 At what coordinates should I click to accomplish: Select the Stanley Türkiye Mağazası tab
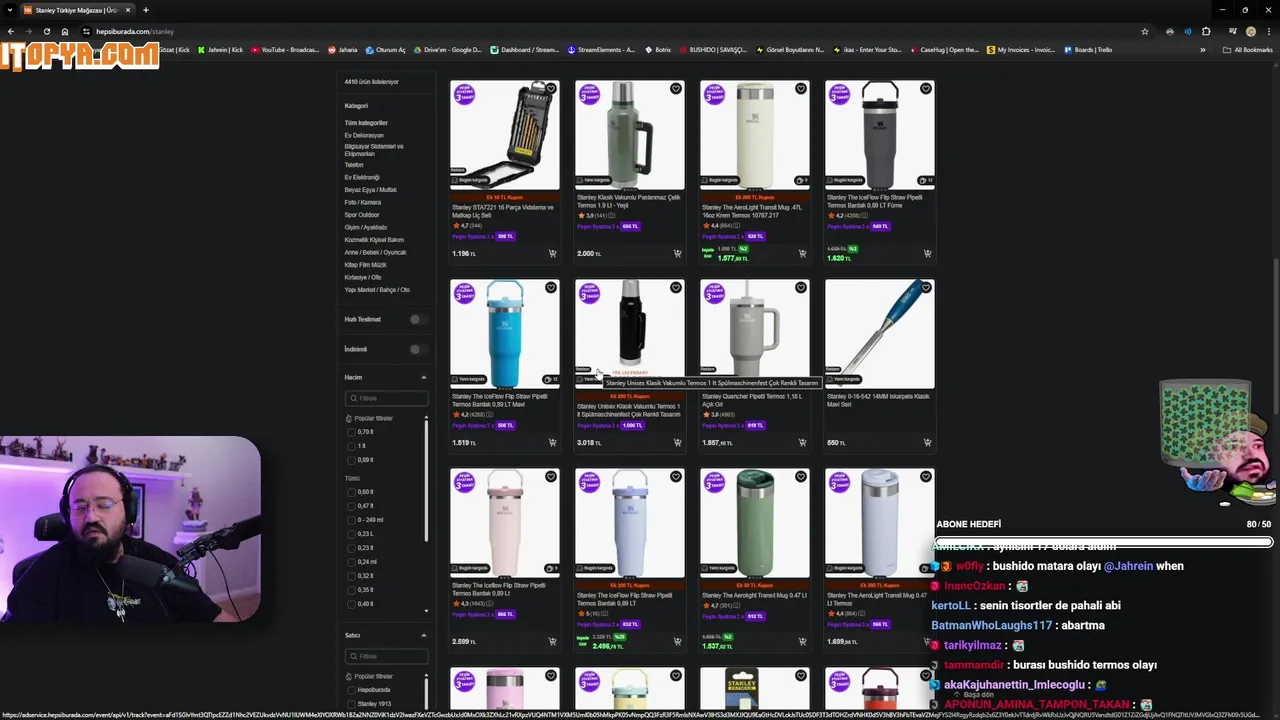[x=76, y=10]
